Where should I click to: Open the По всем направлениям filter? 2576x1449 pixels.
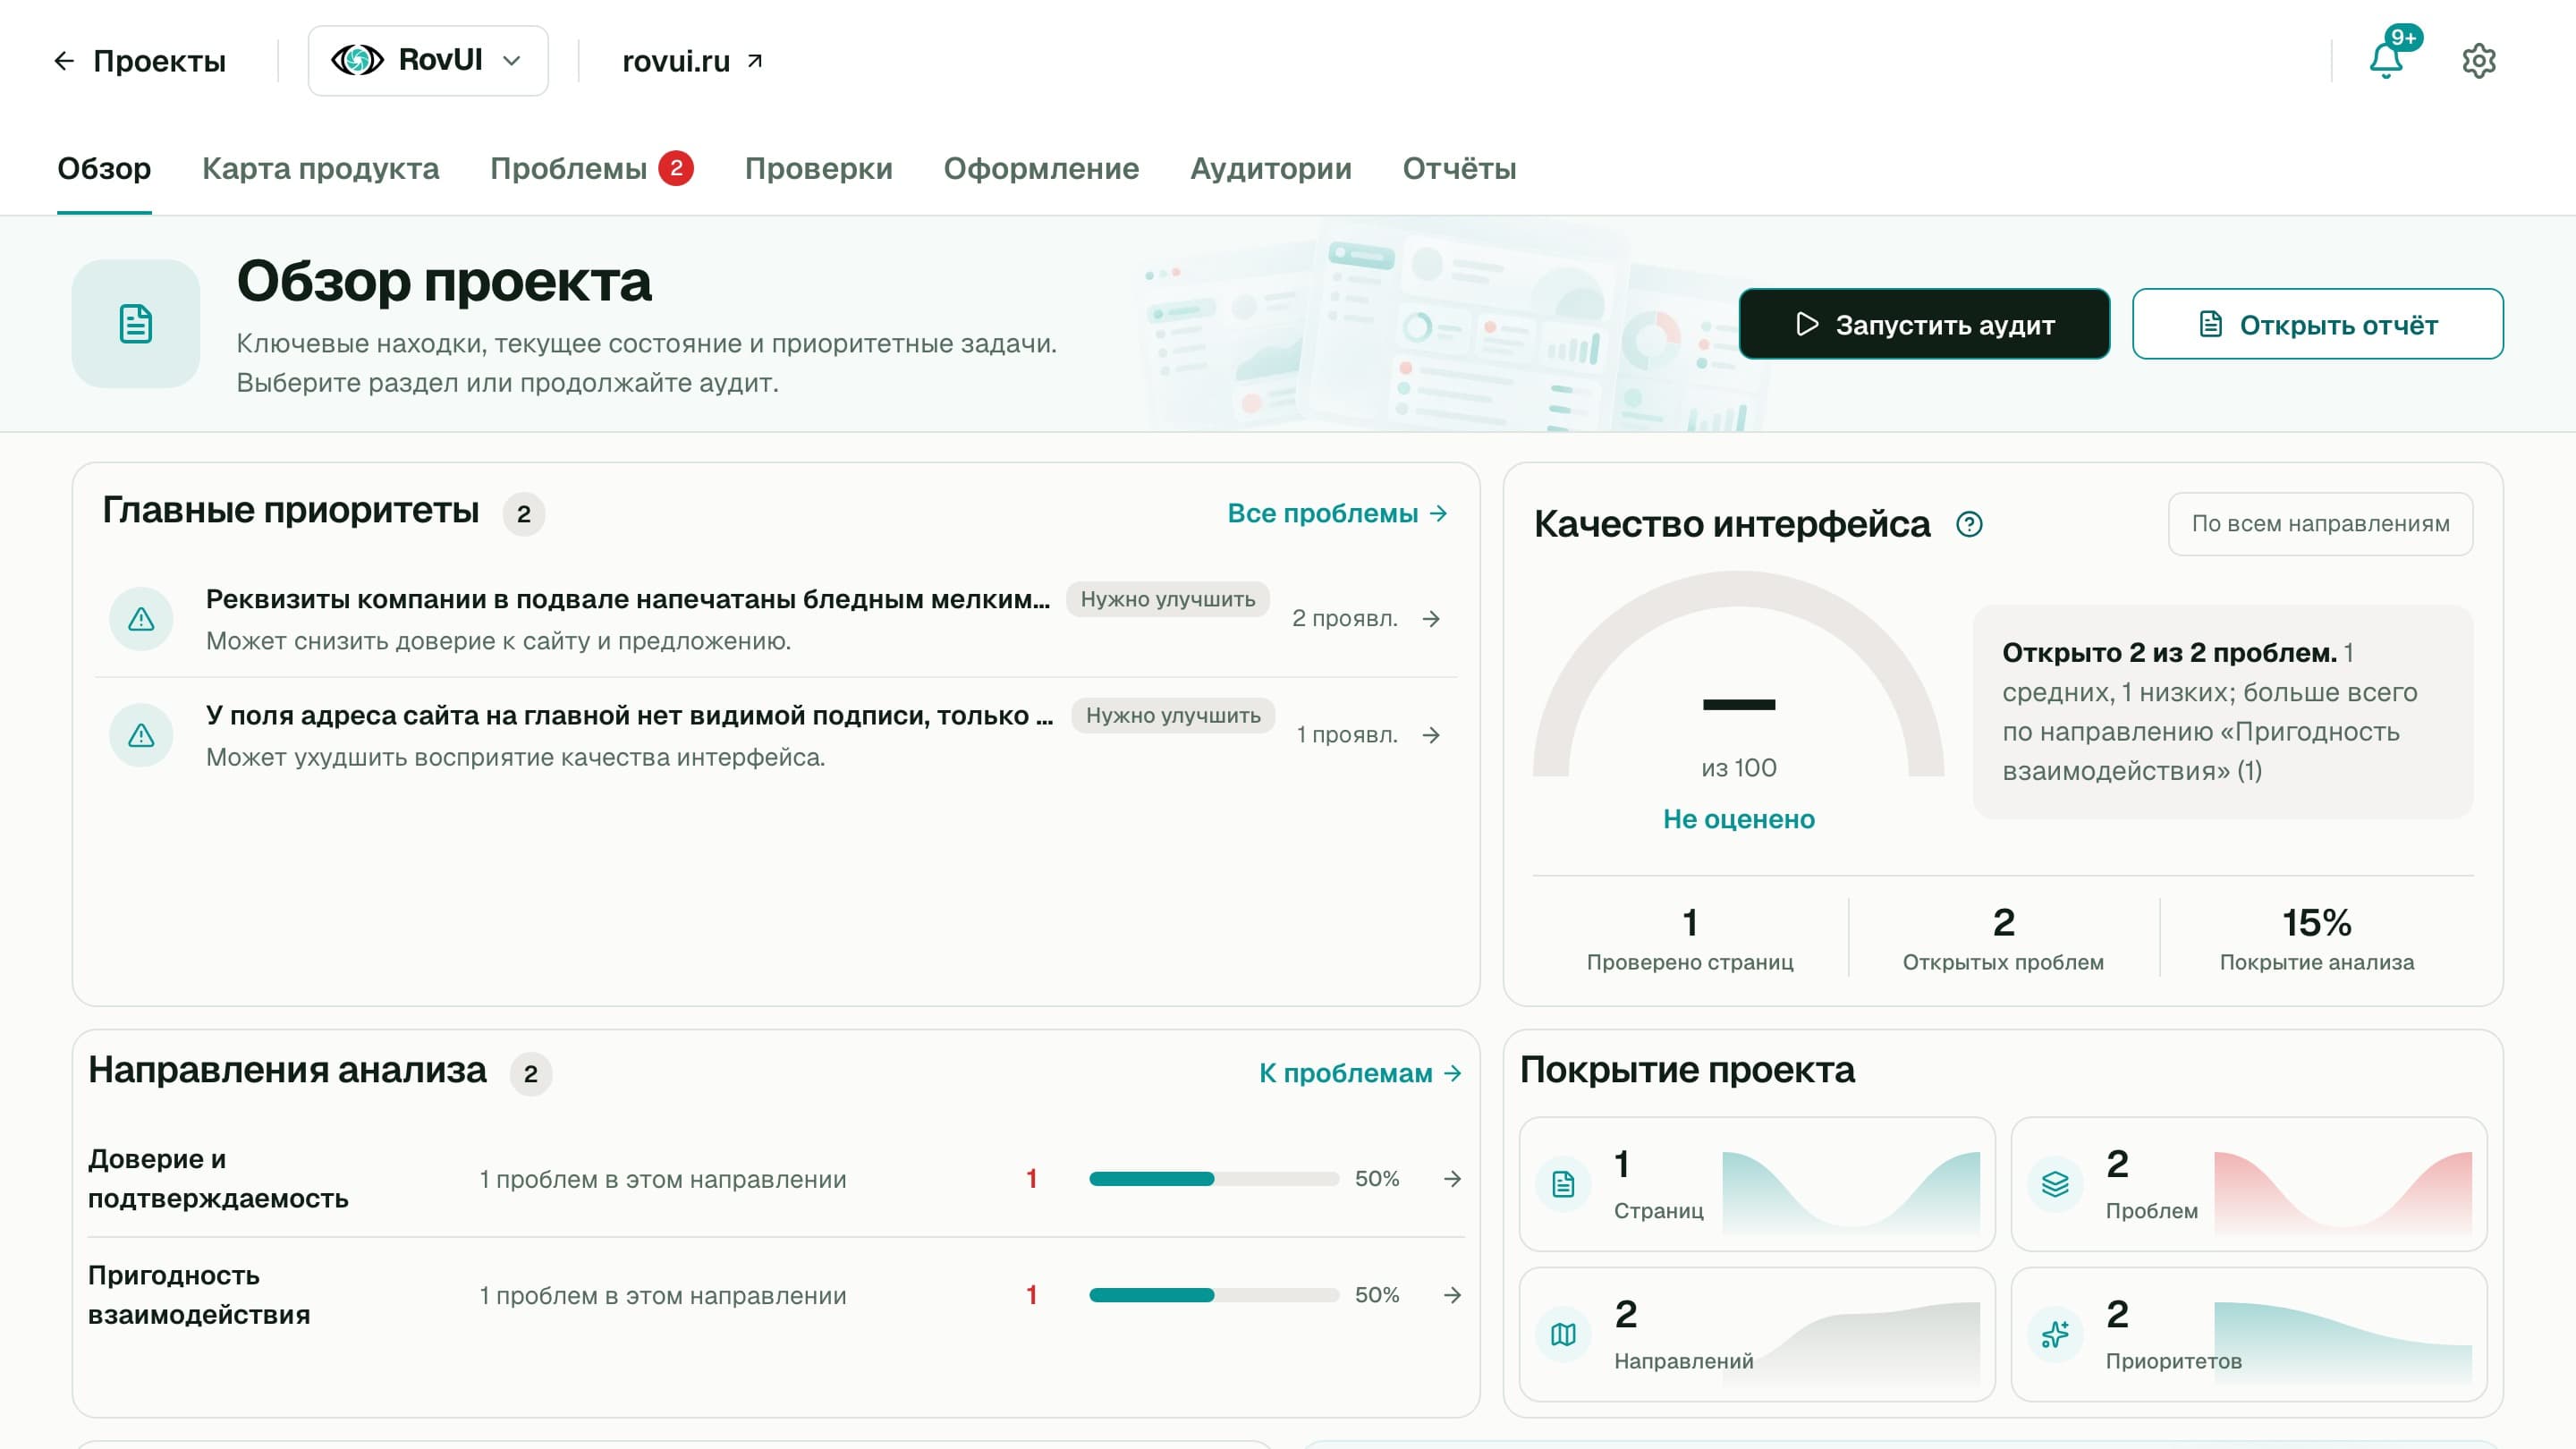(x=2320, y=524)
